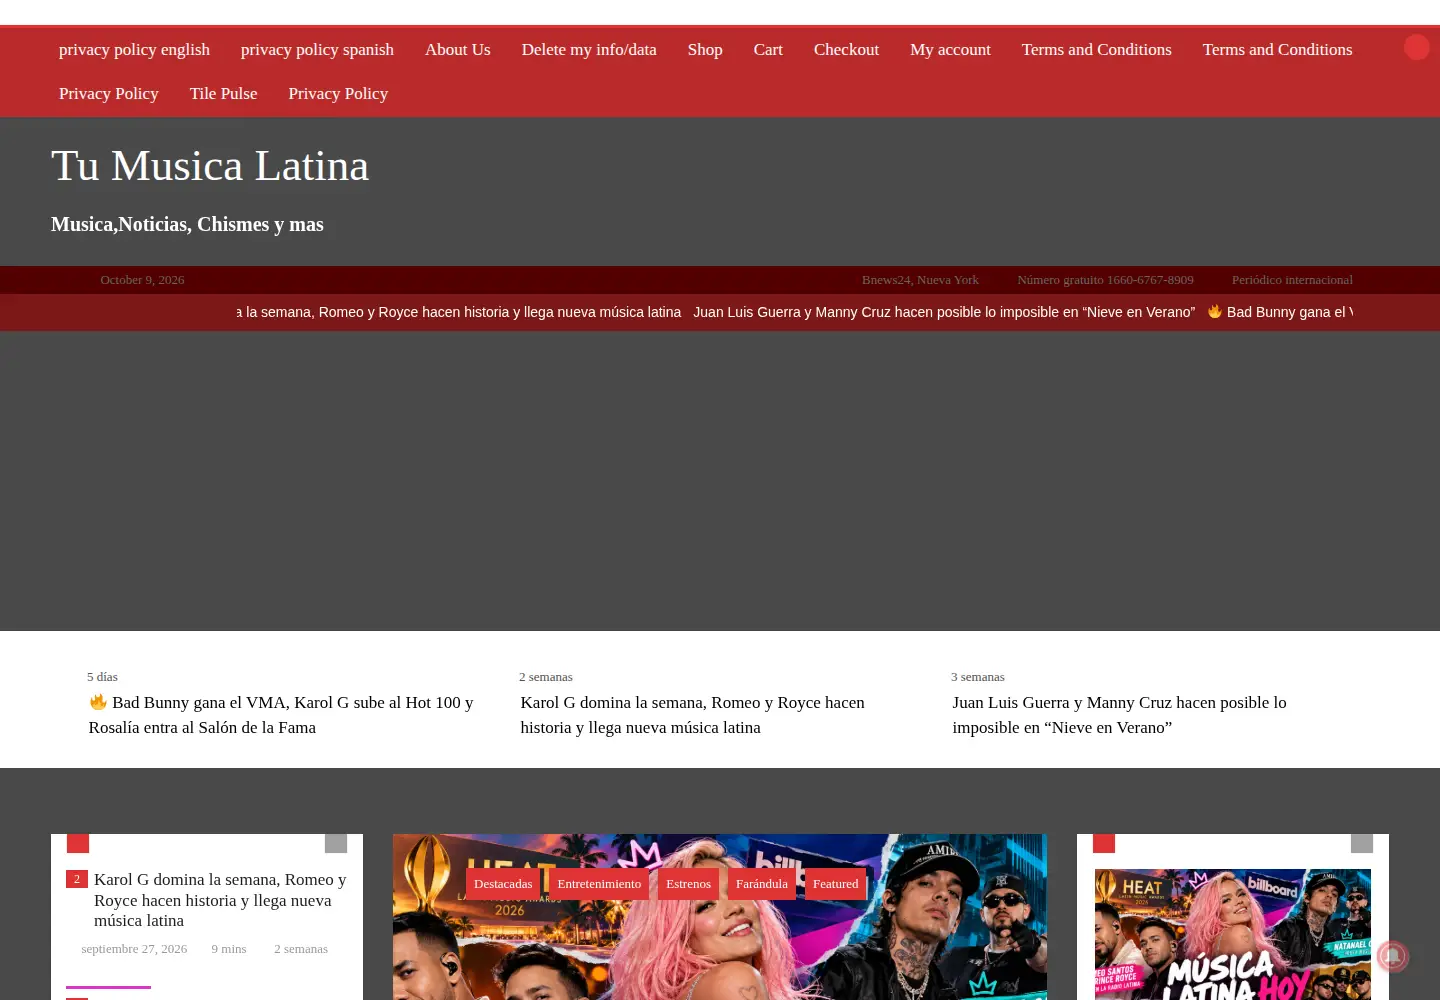Select the Destacadas category tag
The height and width of the screenshot is (1000, 1440).
(x=503, y=884)
